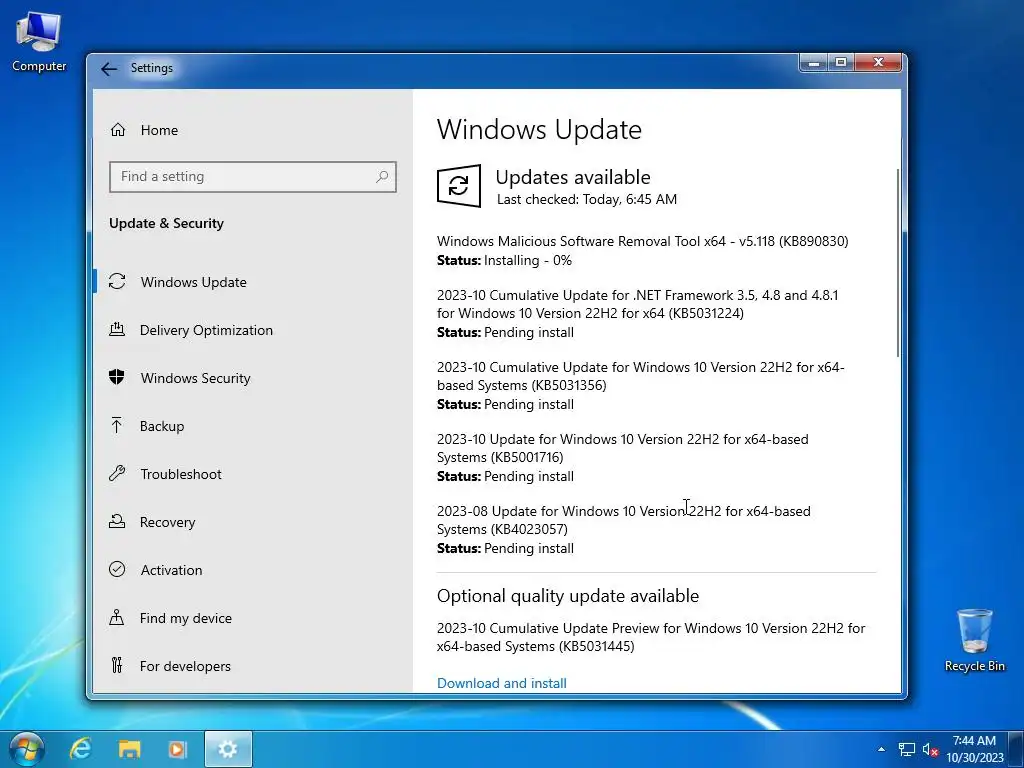Click the Settings gear taskbar button
This screenshot has width=1024, height=768.
(228, 749)
